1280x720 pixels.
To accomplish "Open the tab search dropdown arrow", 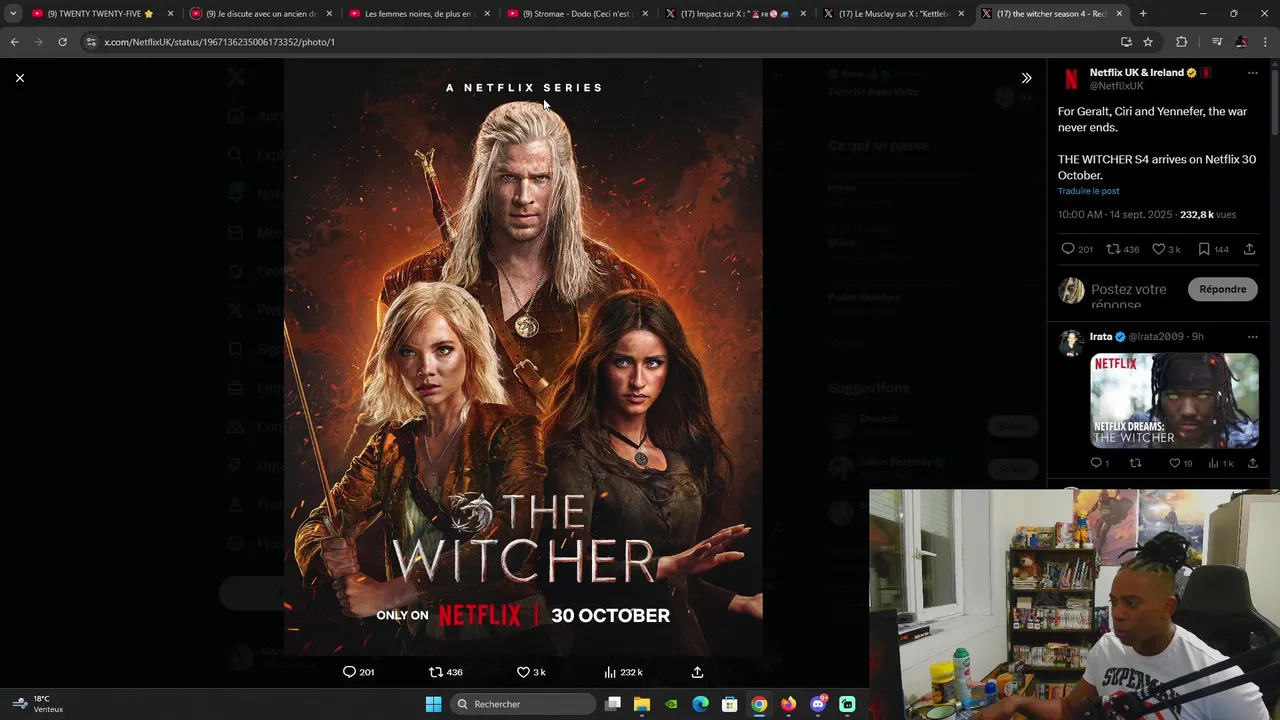I will [12, 14].
